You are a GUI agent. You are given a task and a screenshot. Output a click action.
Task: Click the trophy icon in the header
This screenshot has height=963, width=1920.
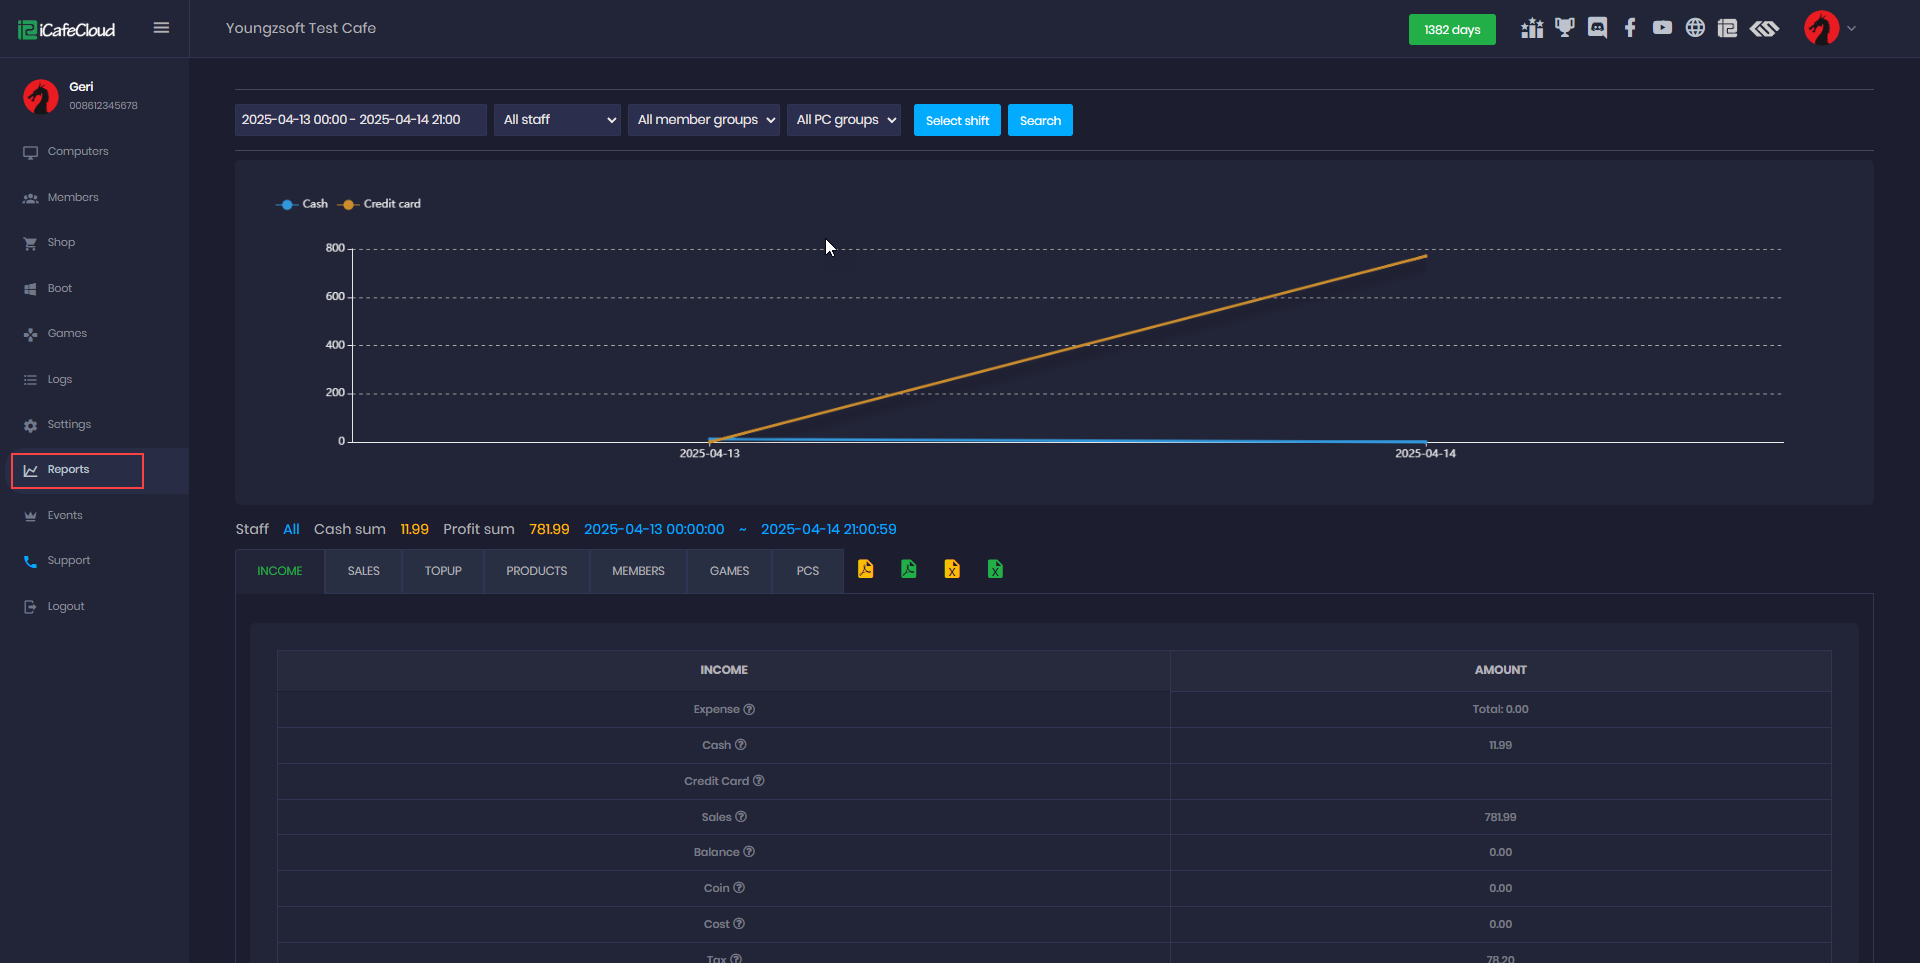[1564, 28]
